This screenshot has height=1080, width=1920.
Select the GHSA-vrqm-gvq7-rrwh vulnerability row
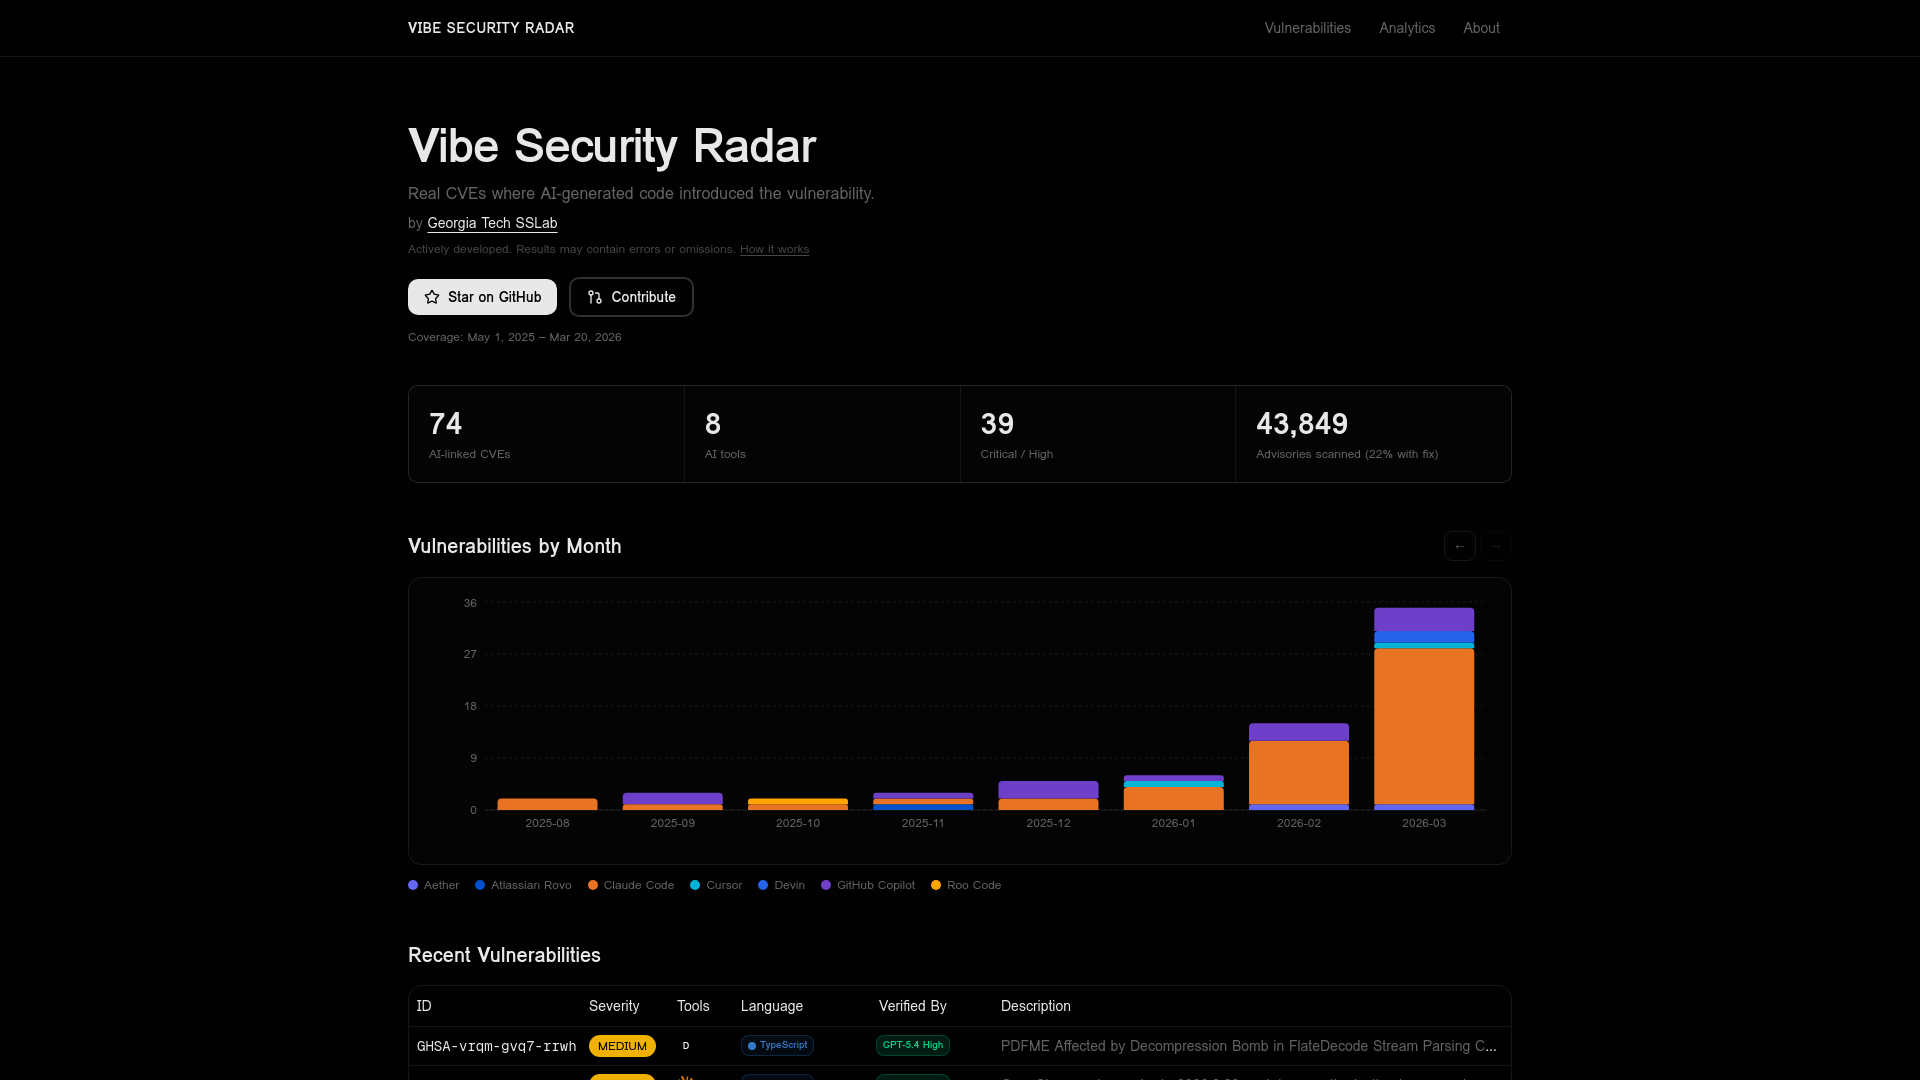(x=496, y=1046)
